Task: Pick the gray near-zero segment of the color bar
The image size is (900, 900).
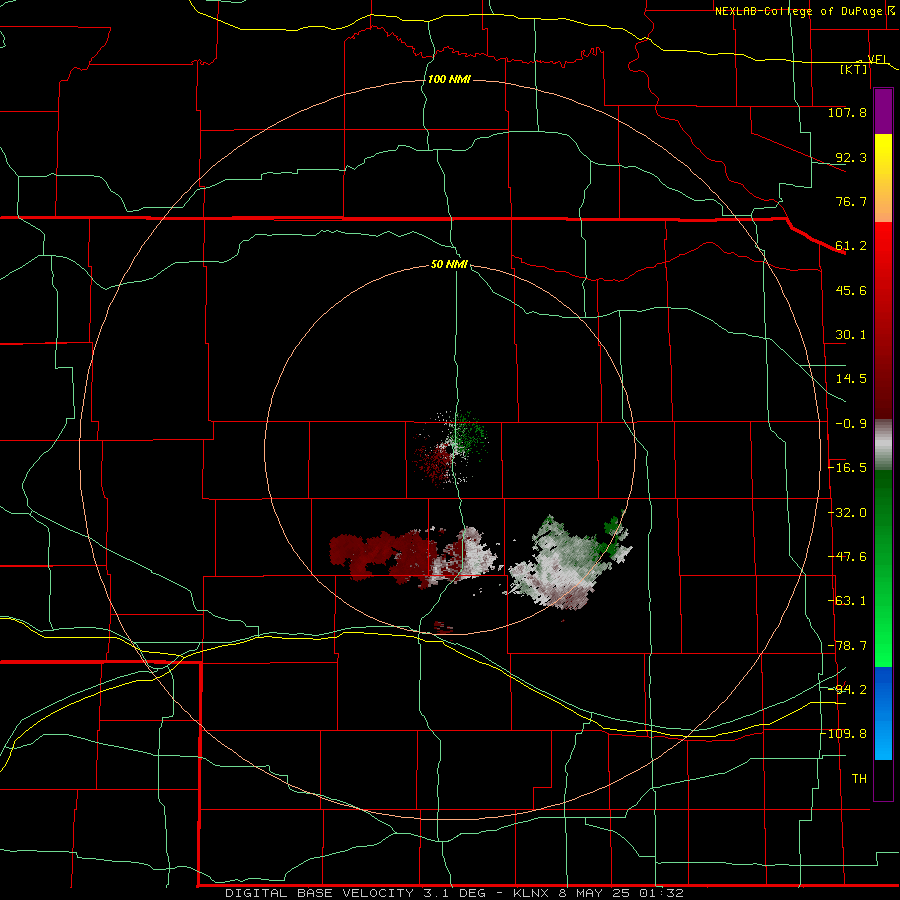Action: [x=883, y=445]
